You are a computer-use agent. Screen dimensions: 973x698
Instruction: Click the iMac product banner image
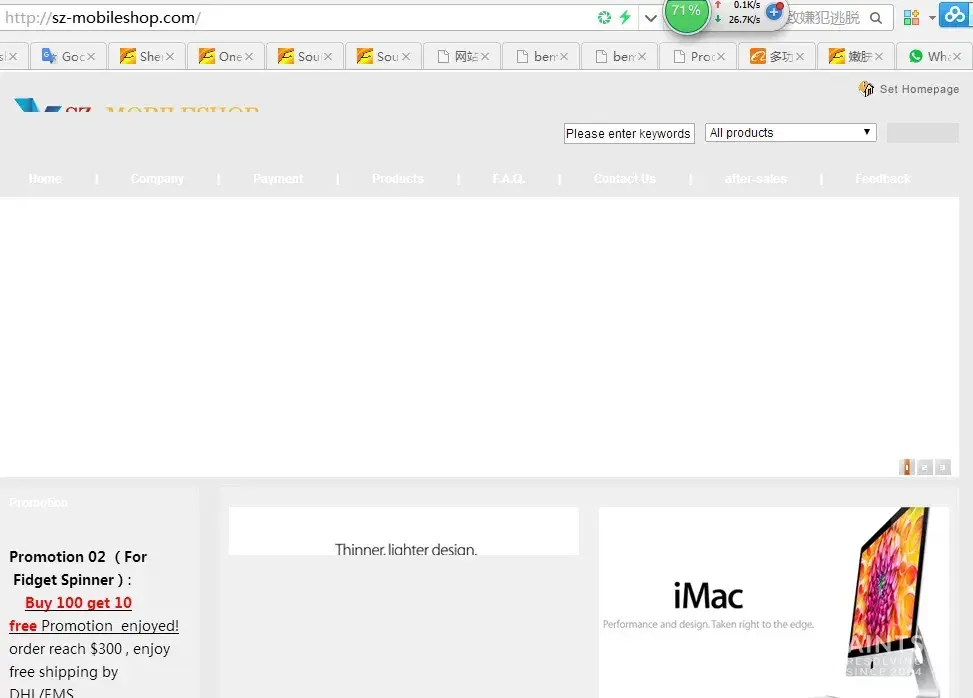coord(773,602)
